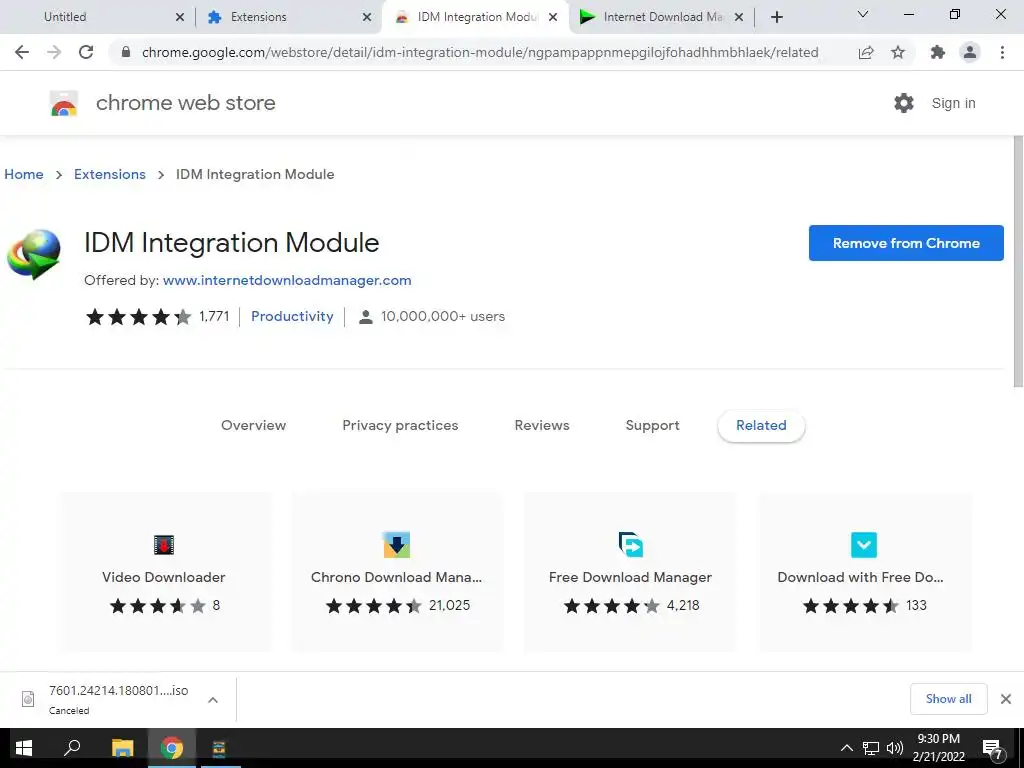Open taskbar search magnifier

72,747
